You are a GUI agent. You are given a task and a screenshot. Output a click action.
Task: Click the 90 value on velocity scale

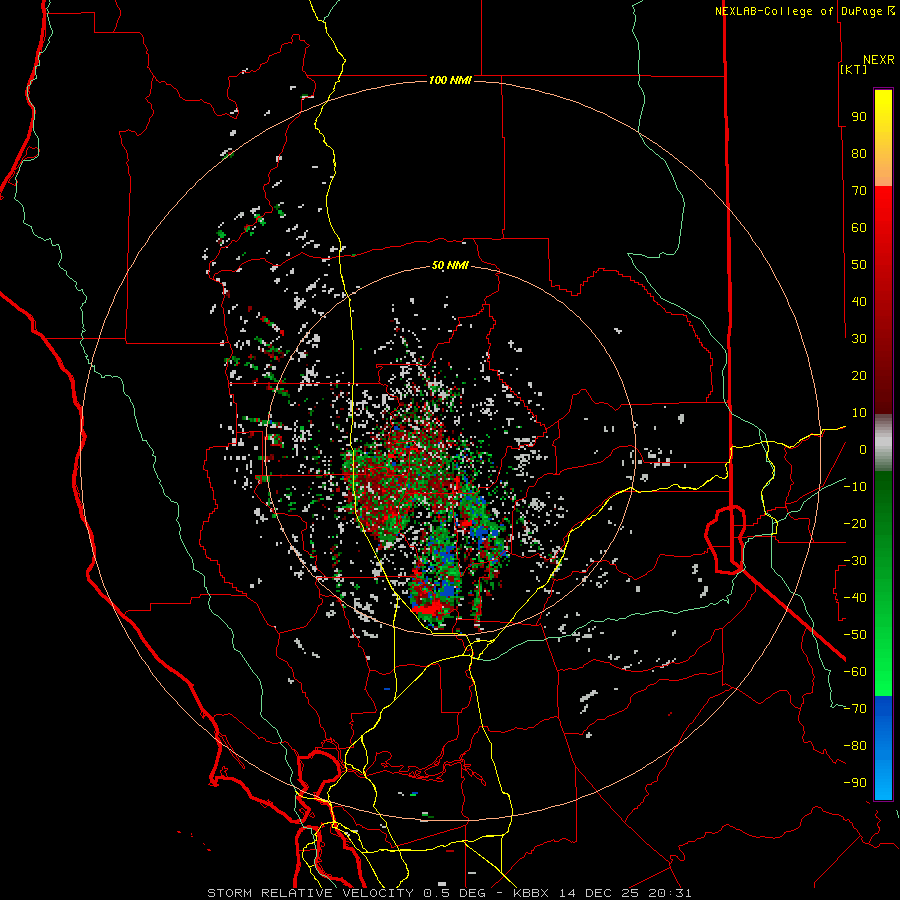[859, 117]
